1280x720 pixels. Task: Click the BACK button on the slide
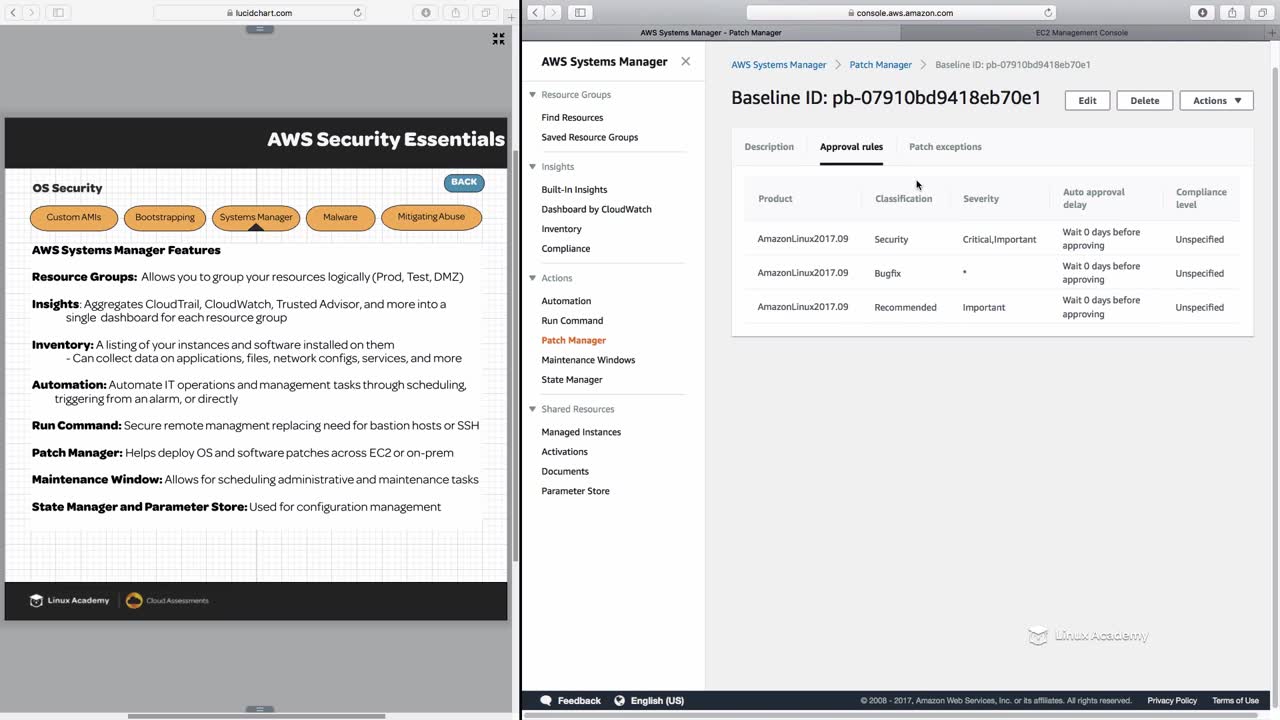click(x=464, y=182)
